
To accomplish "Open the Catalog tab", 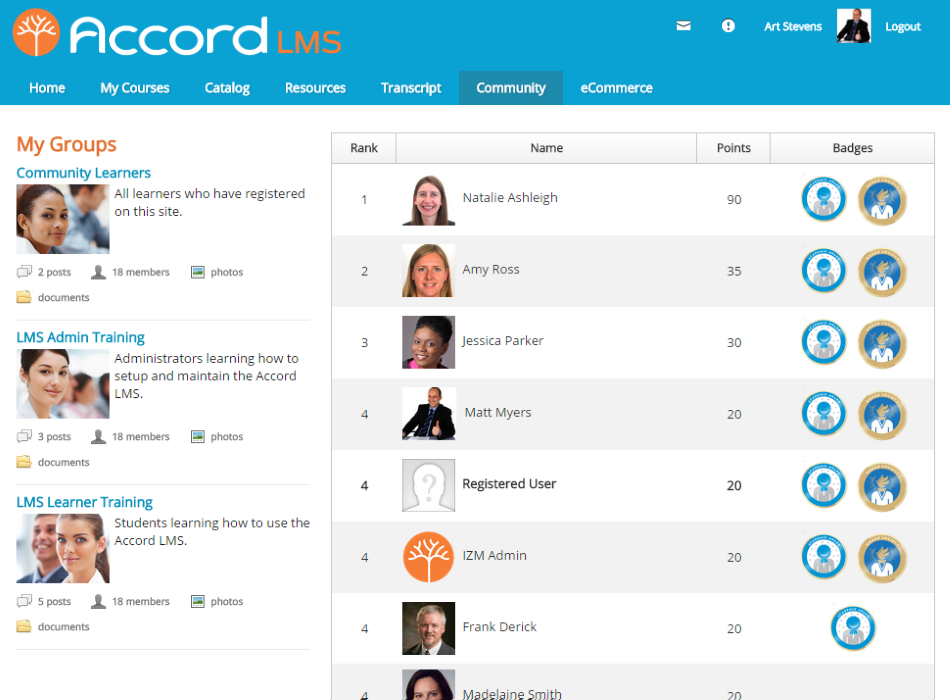I will coord(227,88).
